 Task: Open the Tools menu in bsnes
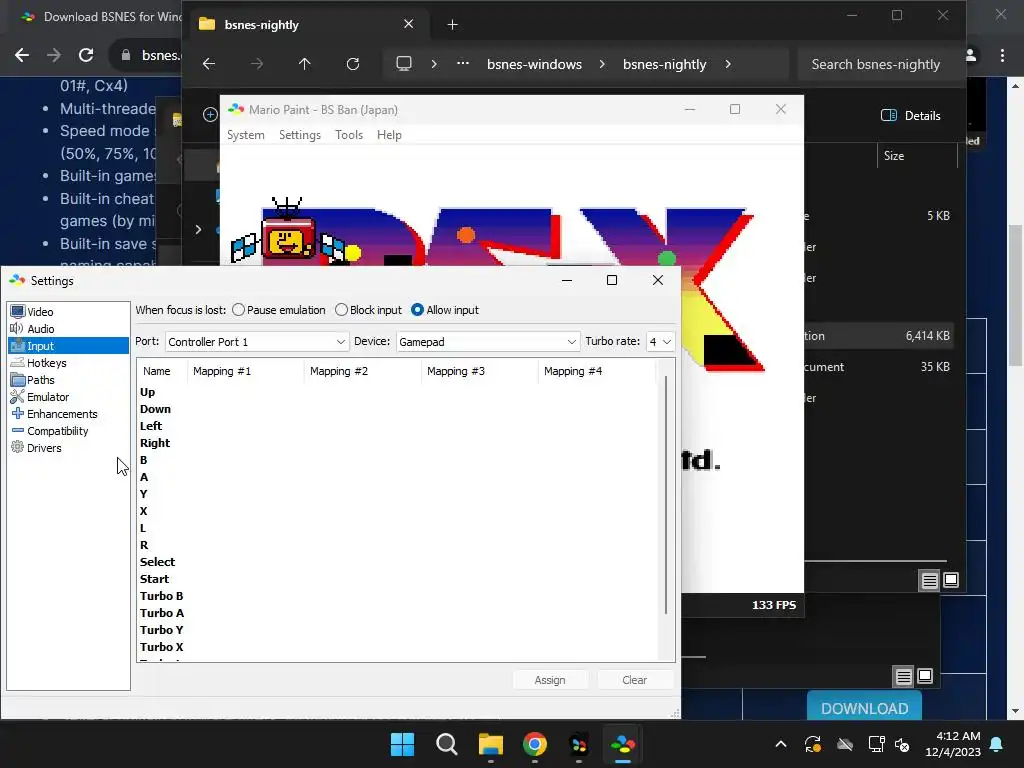coord(349,135)
